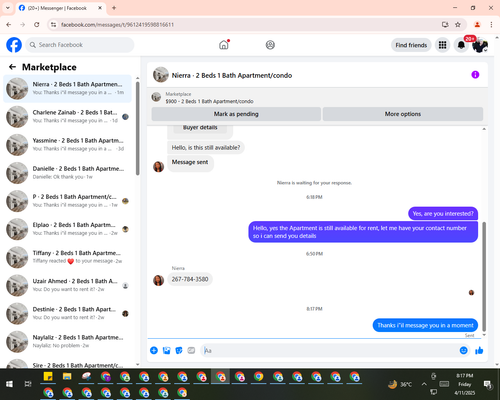
Task: Open File Explorer from taskbar
Action: pyautogui.click(x=67, y=376)
